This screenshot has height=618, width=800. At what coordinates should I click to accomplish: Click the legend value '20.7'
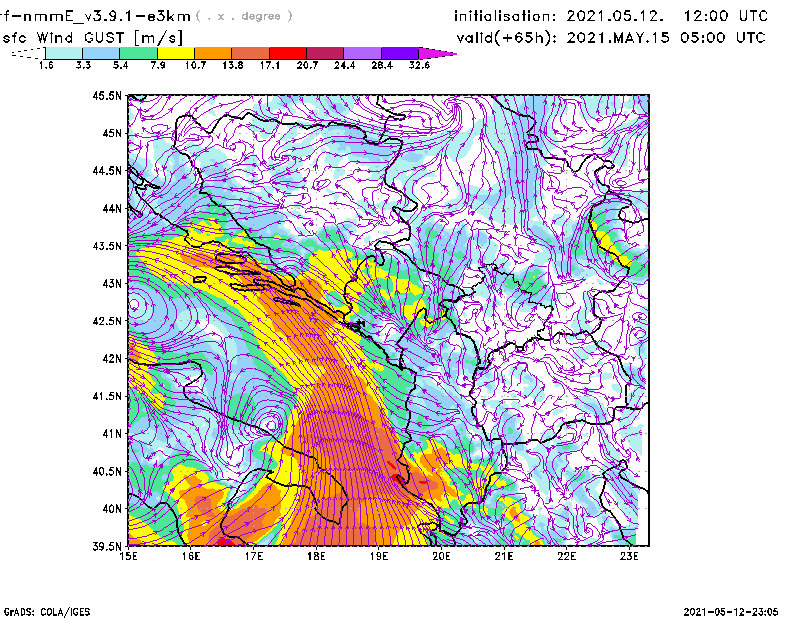coord(307,65)
